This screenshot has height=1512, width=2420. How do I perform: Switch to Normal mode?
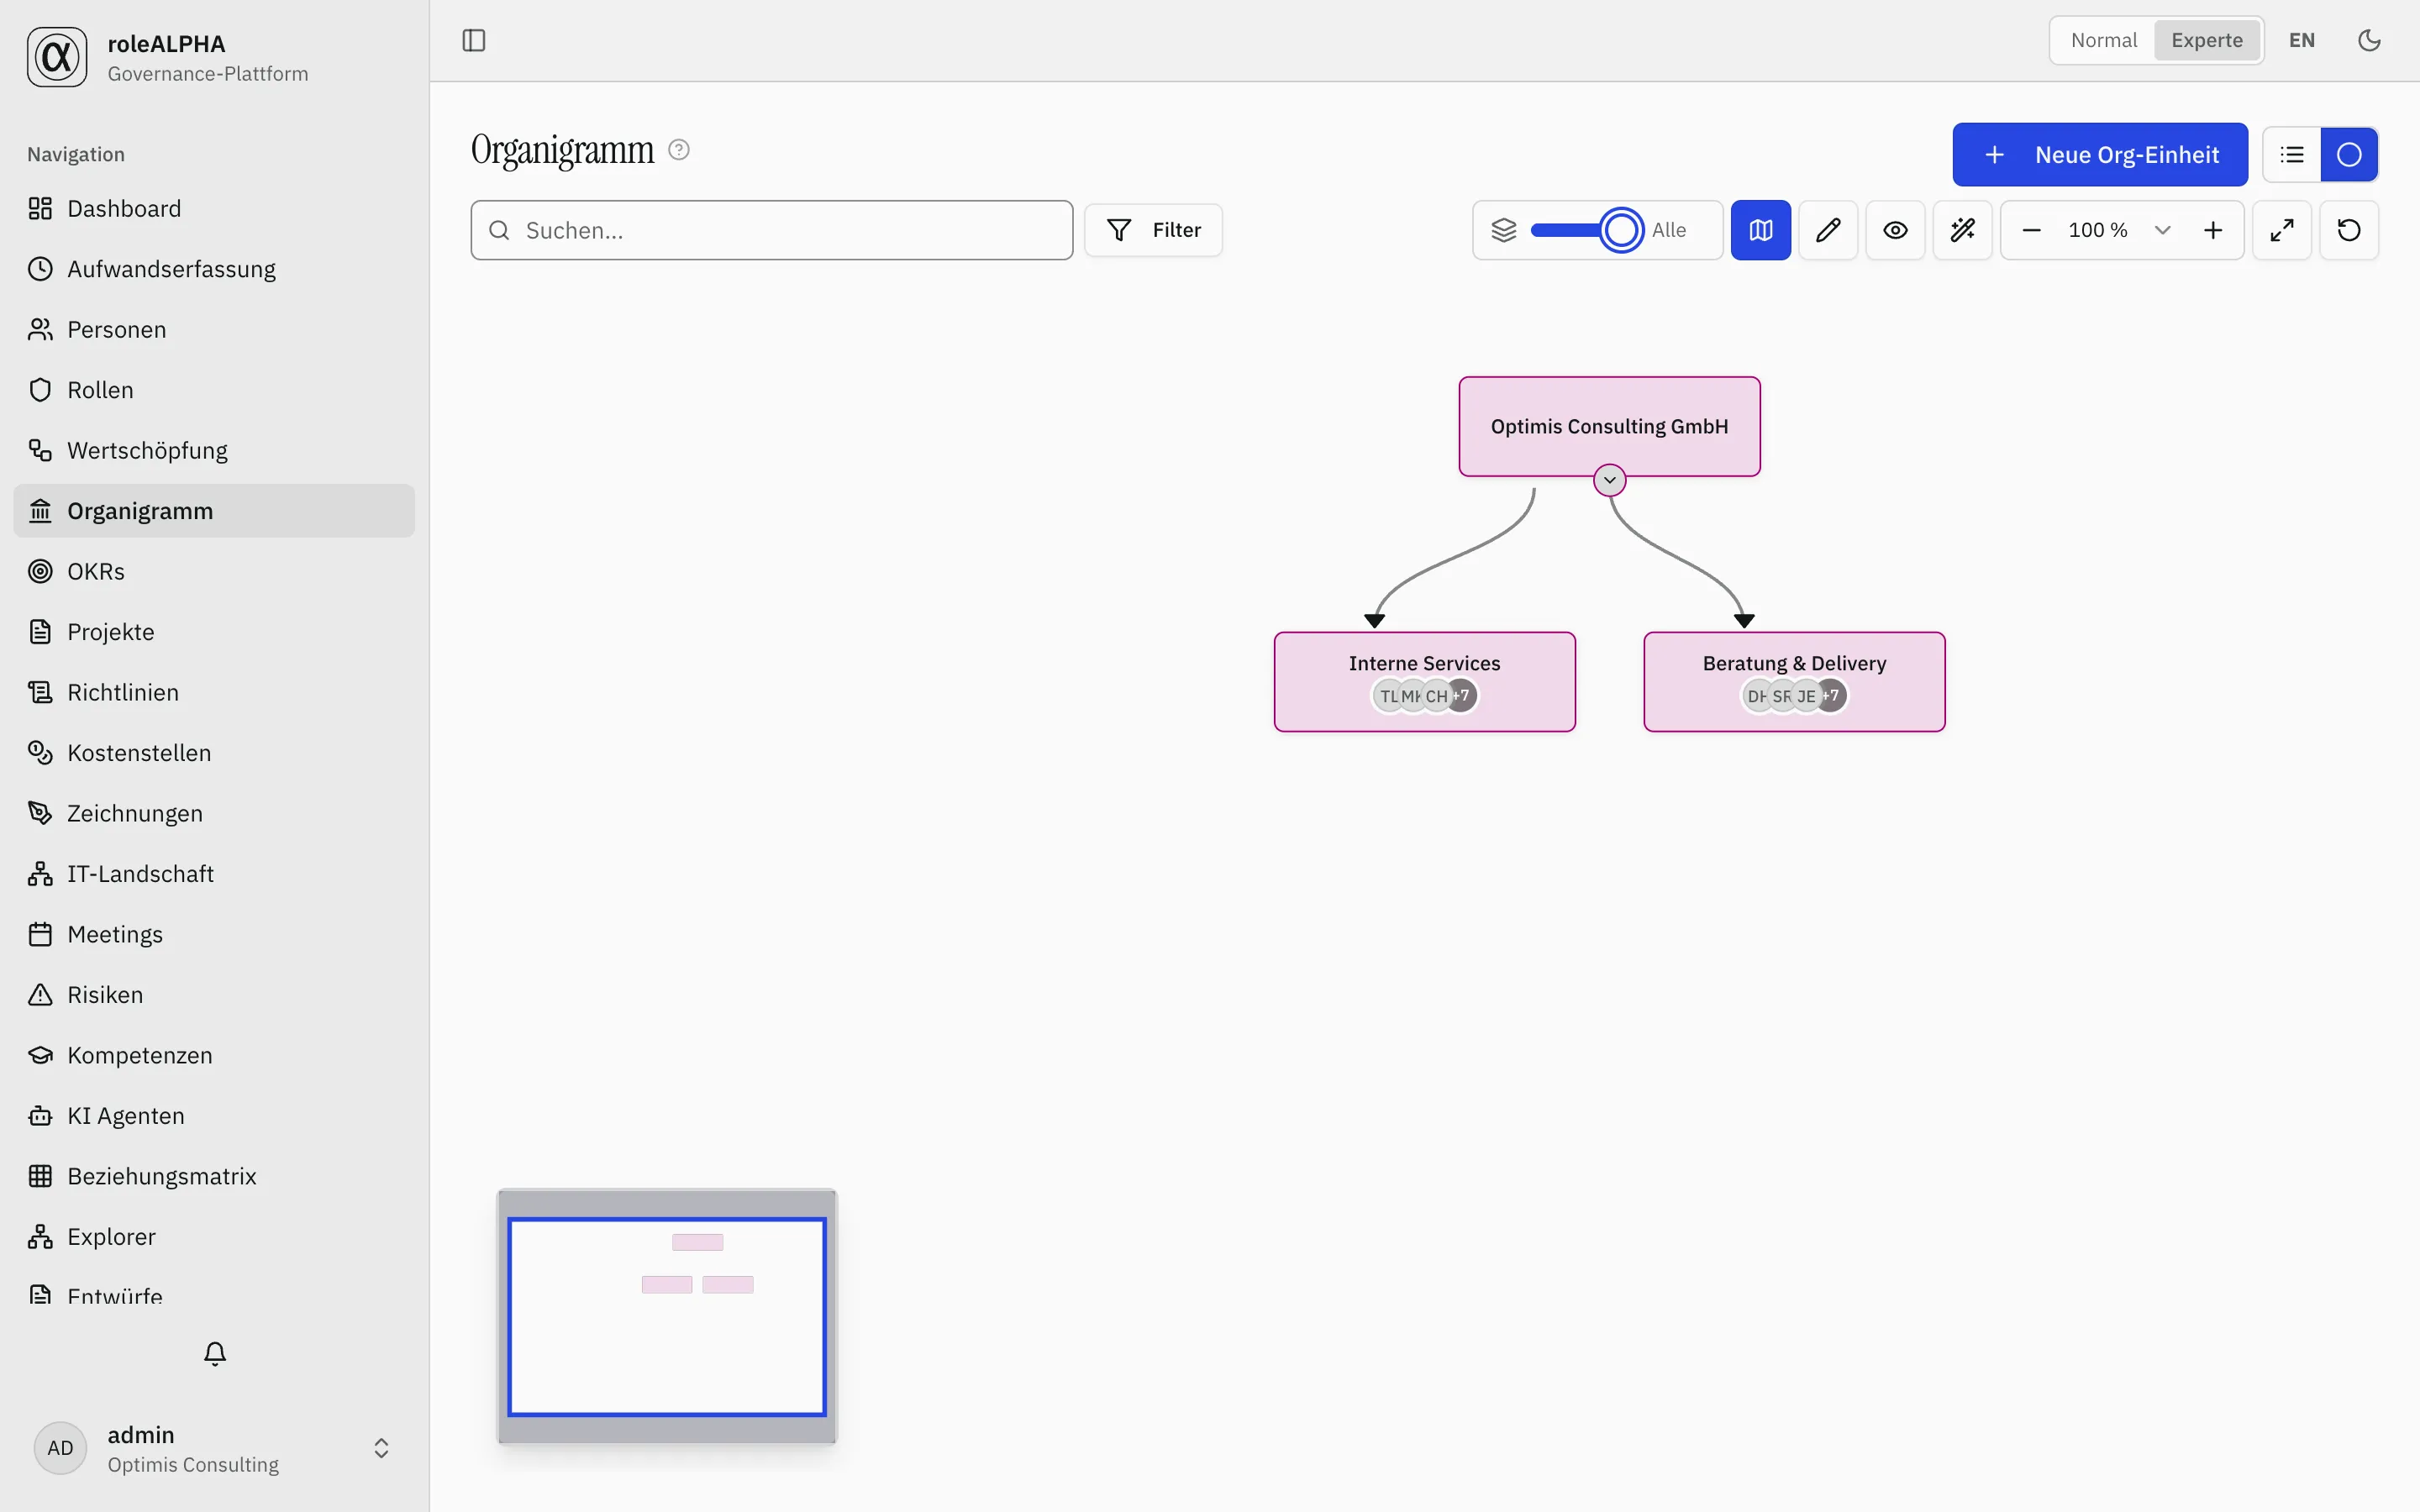tap(2103, 40)
